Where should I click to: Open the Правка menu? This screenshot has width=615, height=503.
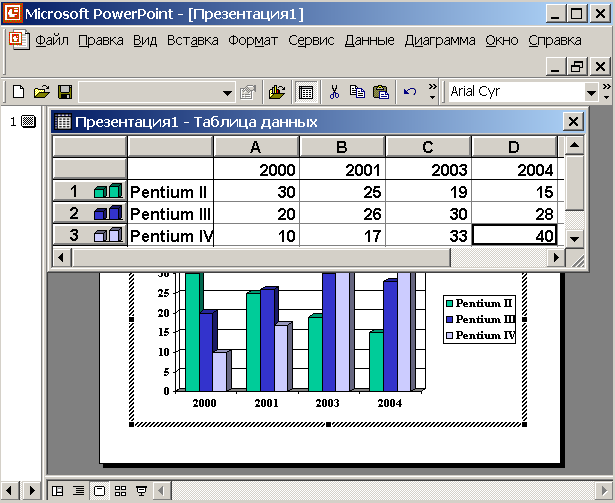(101, 40)
